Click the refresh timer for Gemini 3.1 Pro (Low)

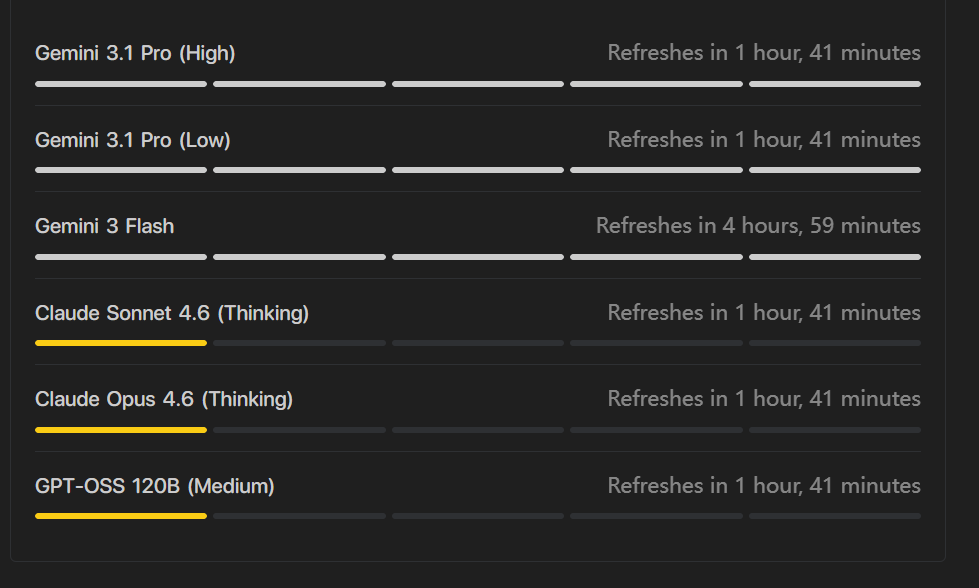click(764, 139)
